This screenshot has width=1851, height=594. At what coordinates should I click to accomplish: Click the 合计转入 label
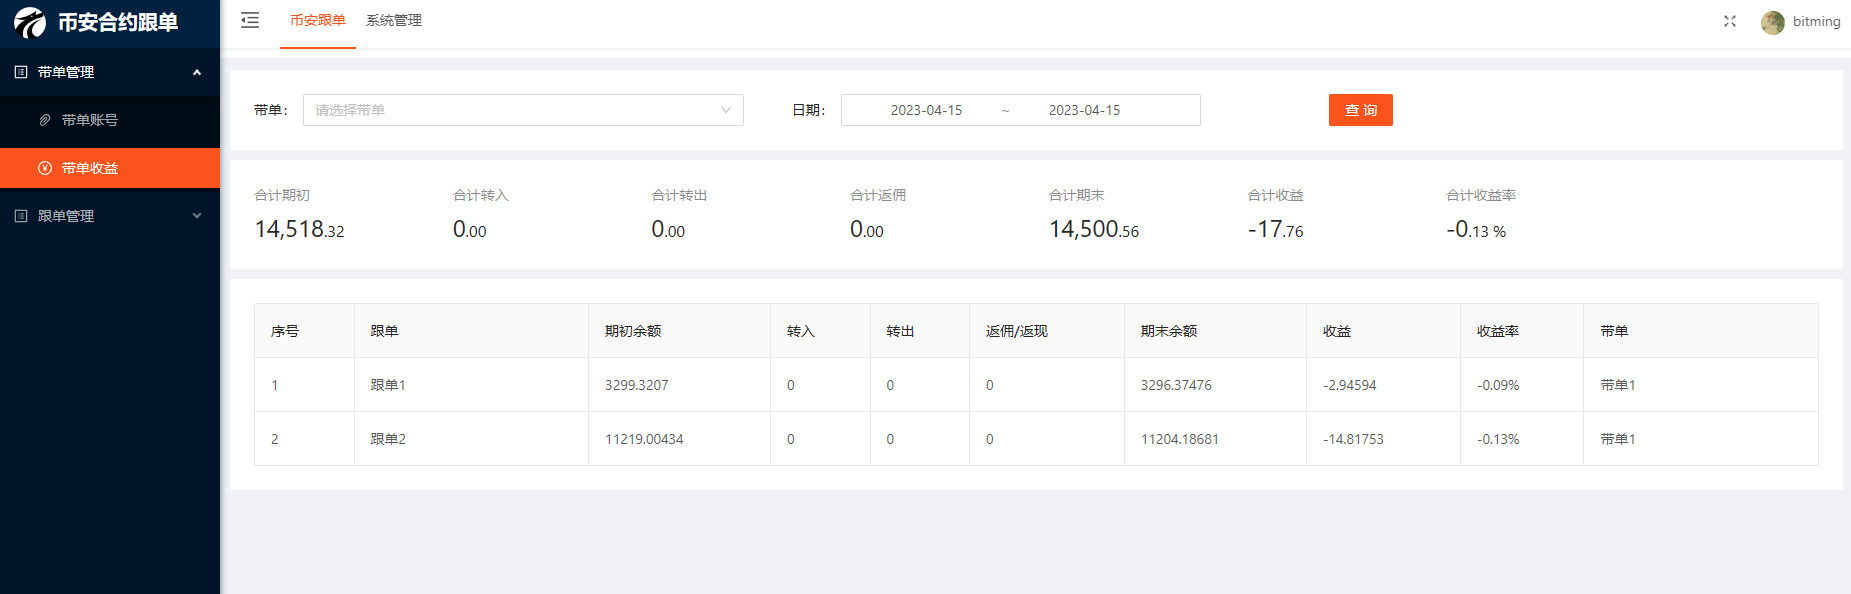481,195
